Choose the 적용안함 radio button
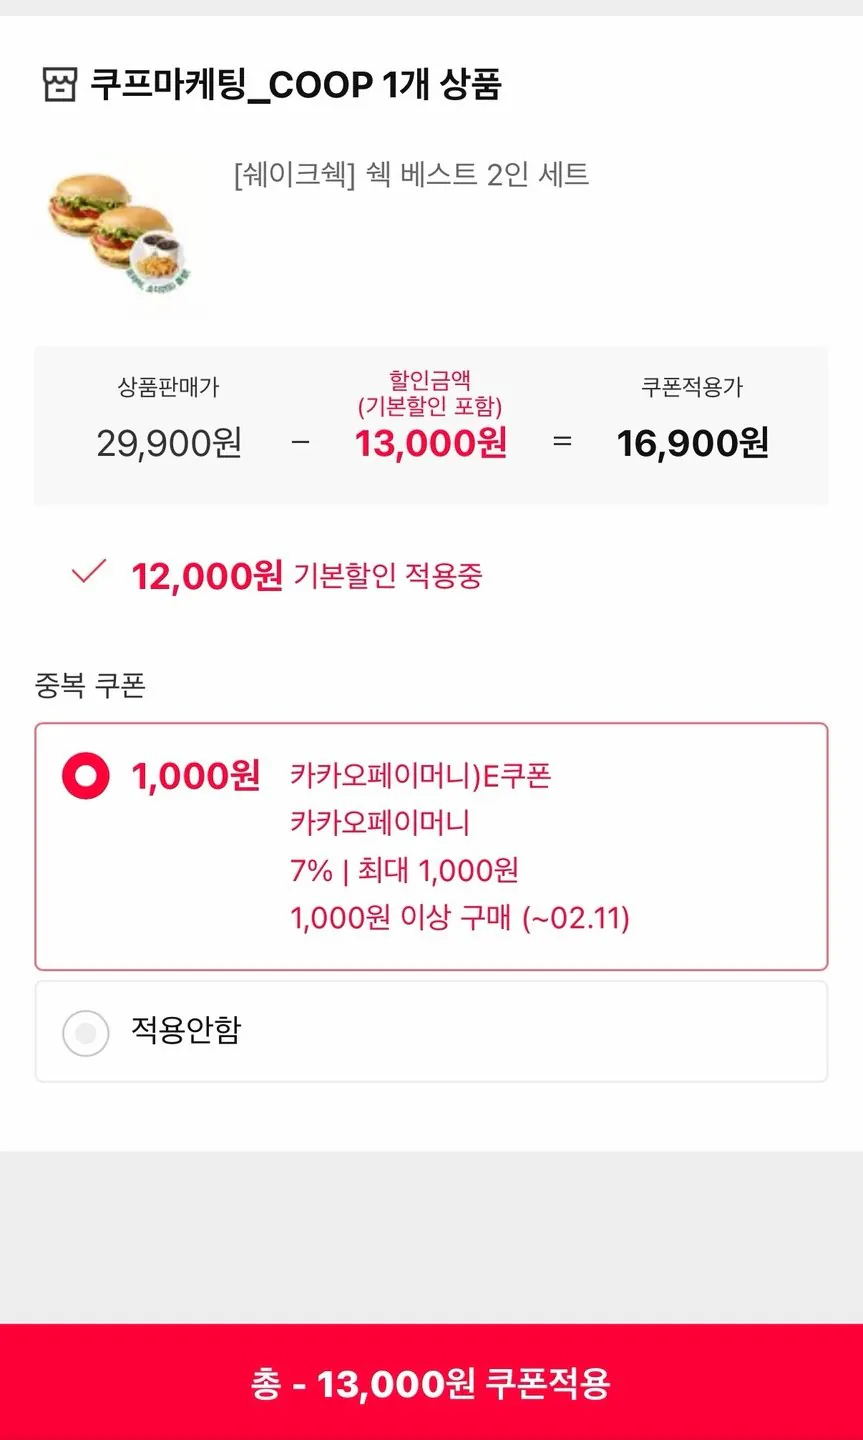The height and width of the screenshot is (1440, 863). [86, 1033]
